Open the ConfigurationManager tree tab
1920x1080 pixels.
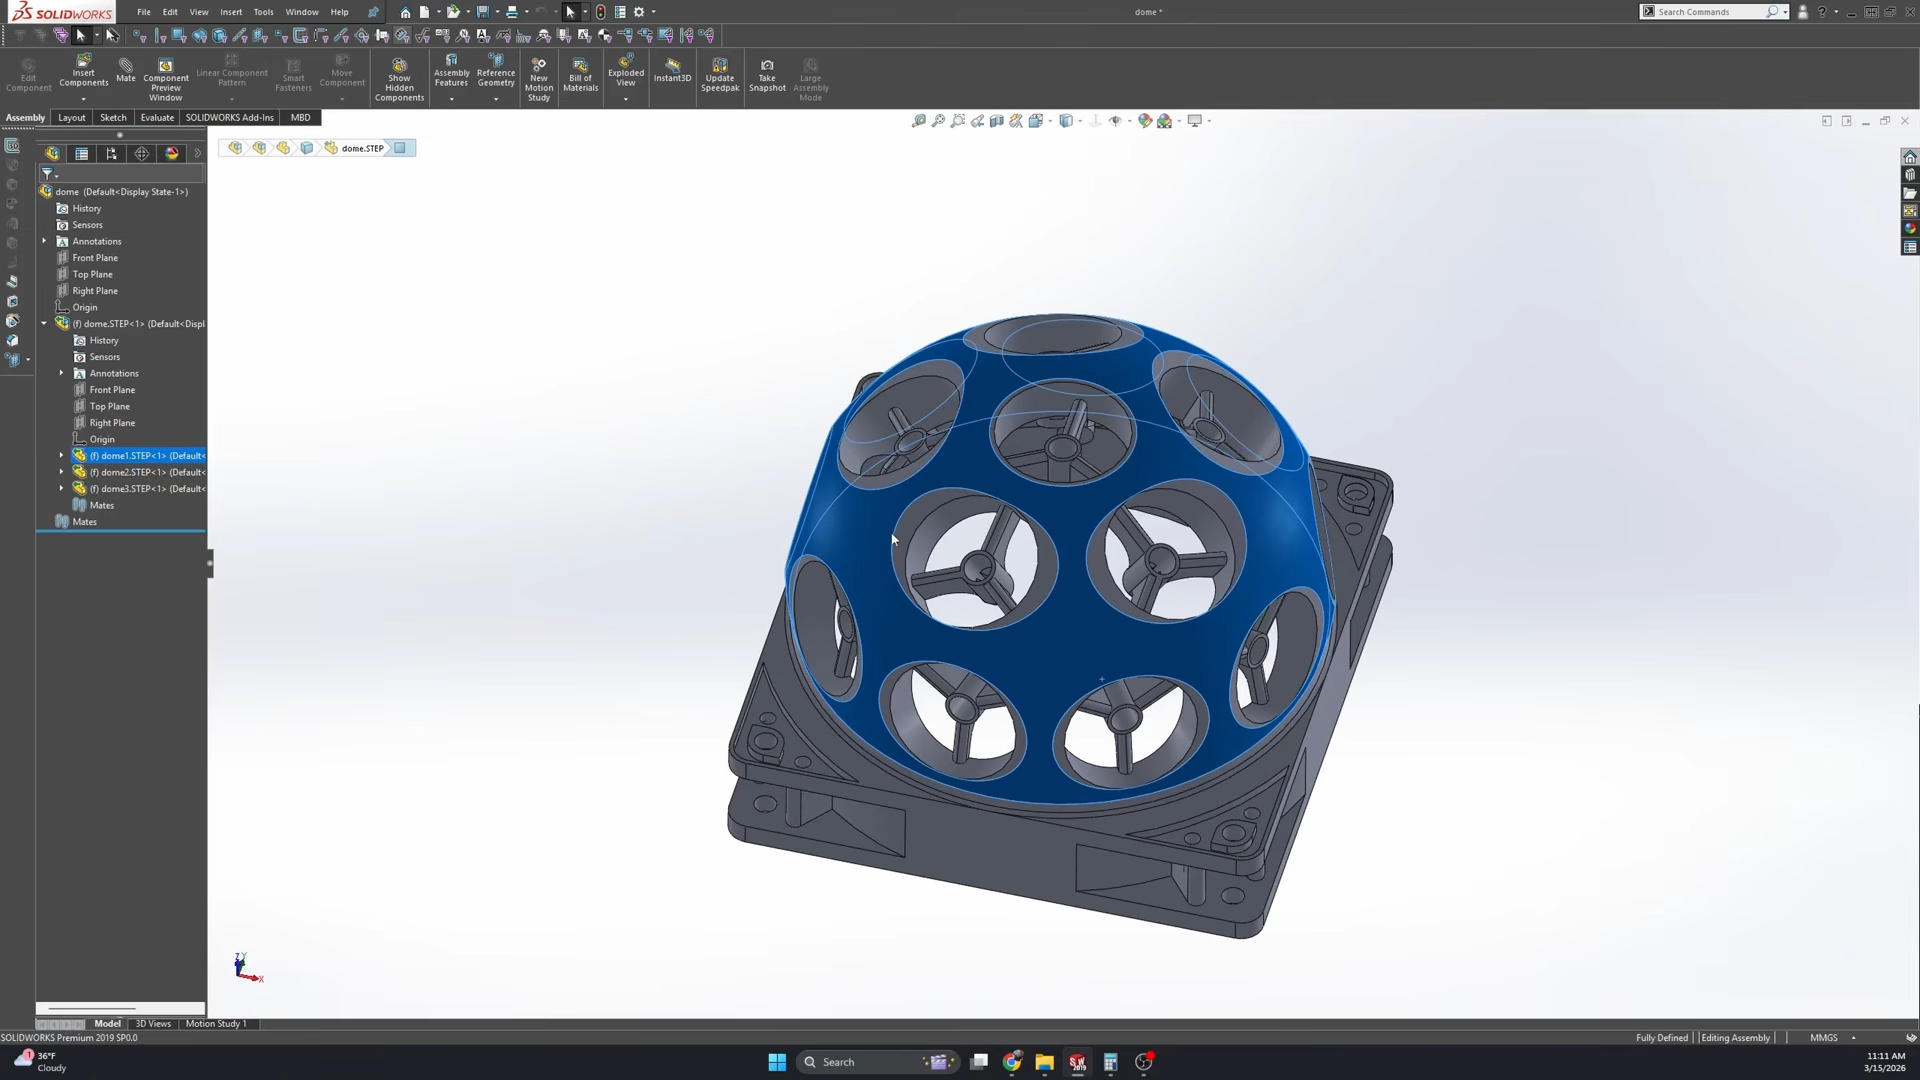coord(111,153)
